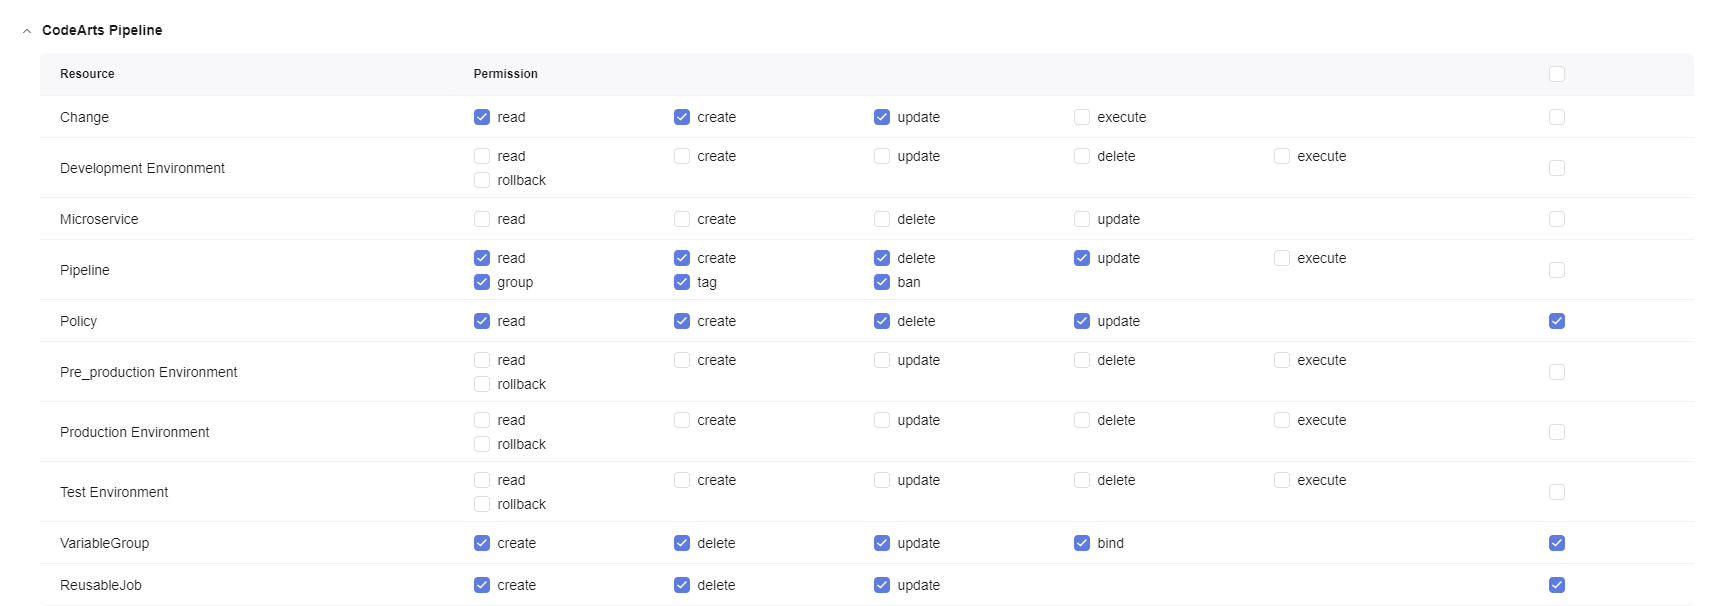The image size is (1714, 606).
Task: Uncheck create permission for Pipeline
Action: [x=682, y=258]
